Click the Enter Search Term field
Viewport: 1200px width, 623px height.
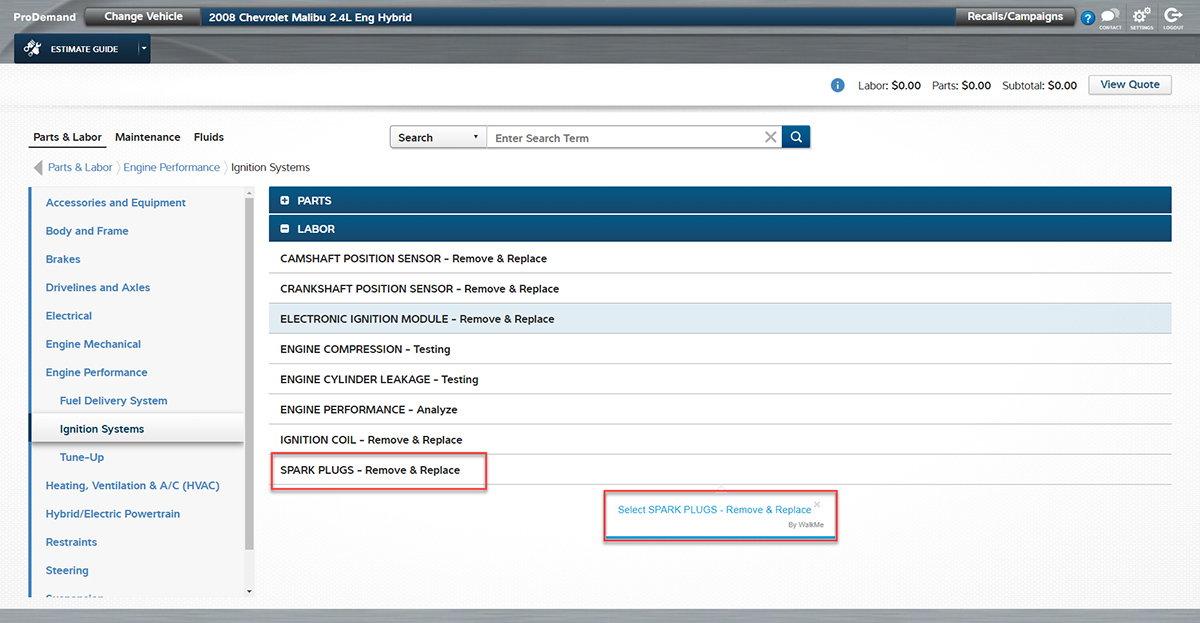(625, 138)
